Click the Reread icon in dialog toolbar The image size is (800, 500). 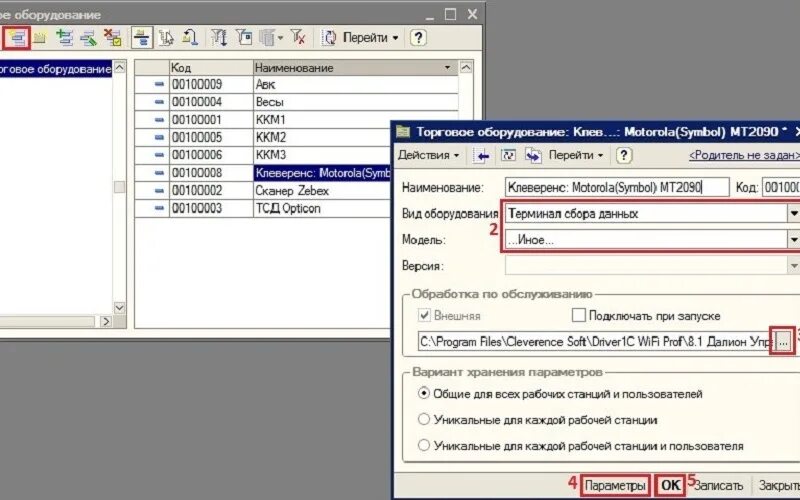(508, 156)
